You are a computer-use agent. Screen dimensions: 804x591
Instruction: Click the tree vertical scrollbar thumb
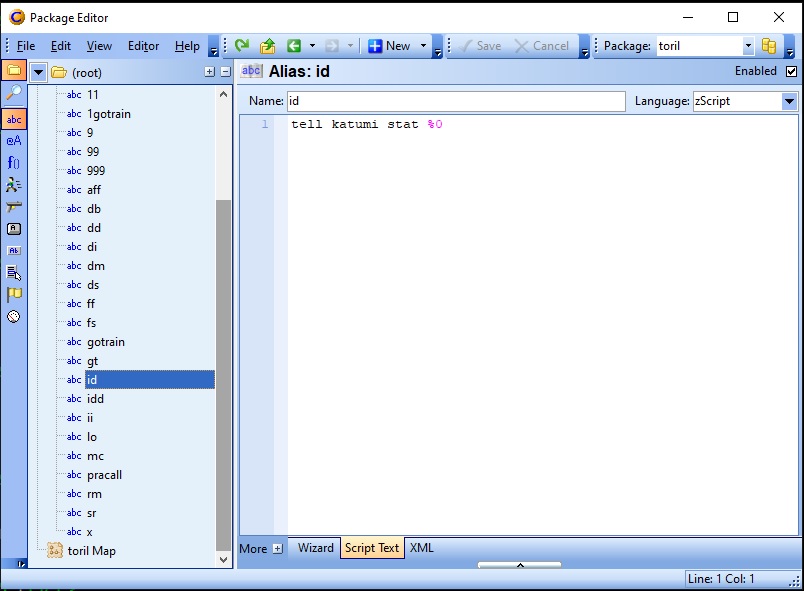(x=223, y=374)
